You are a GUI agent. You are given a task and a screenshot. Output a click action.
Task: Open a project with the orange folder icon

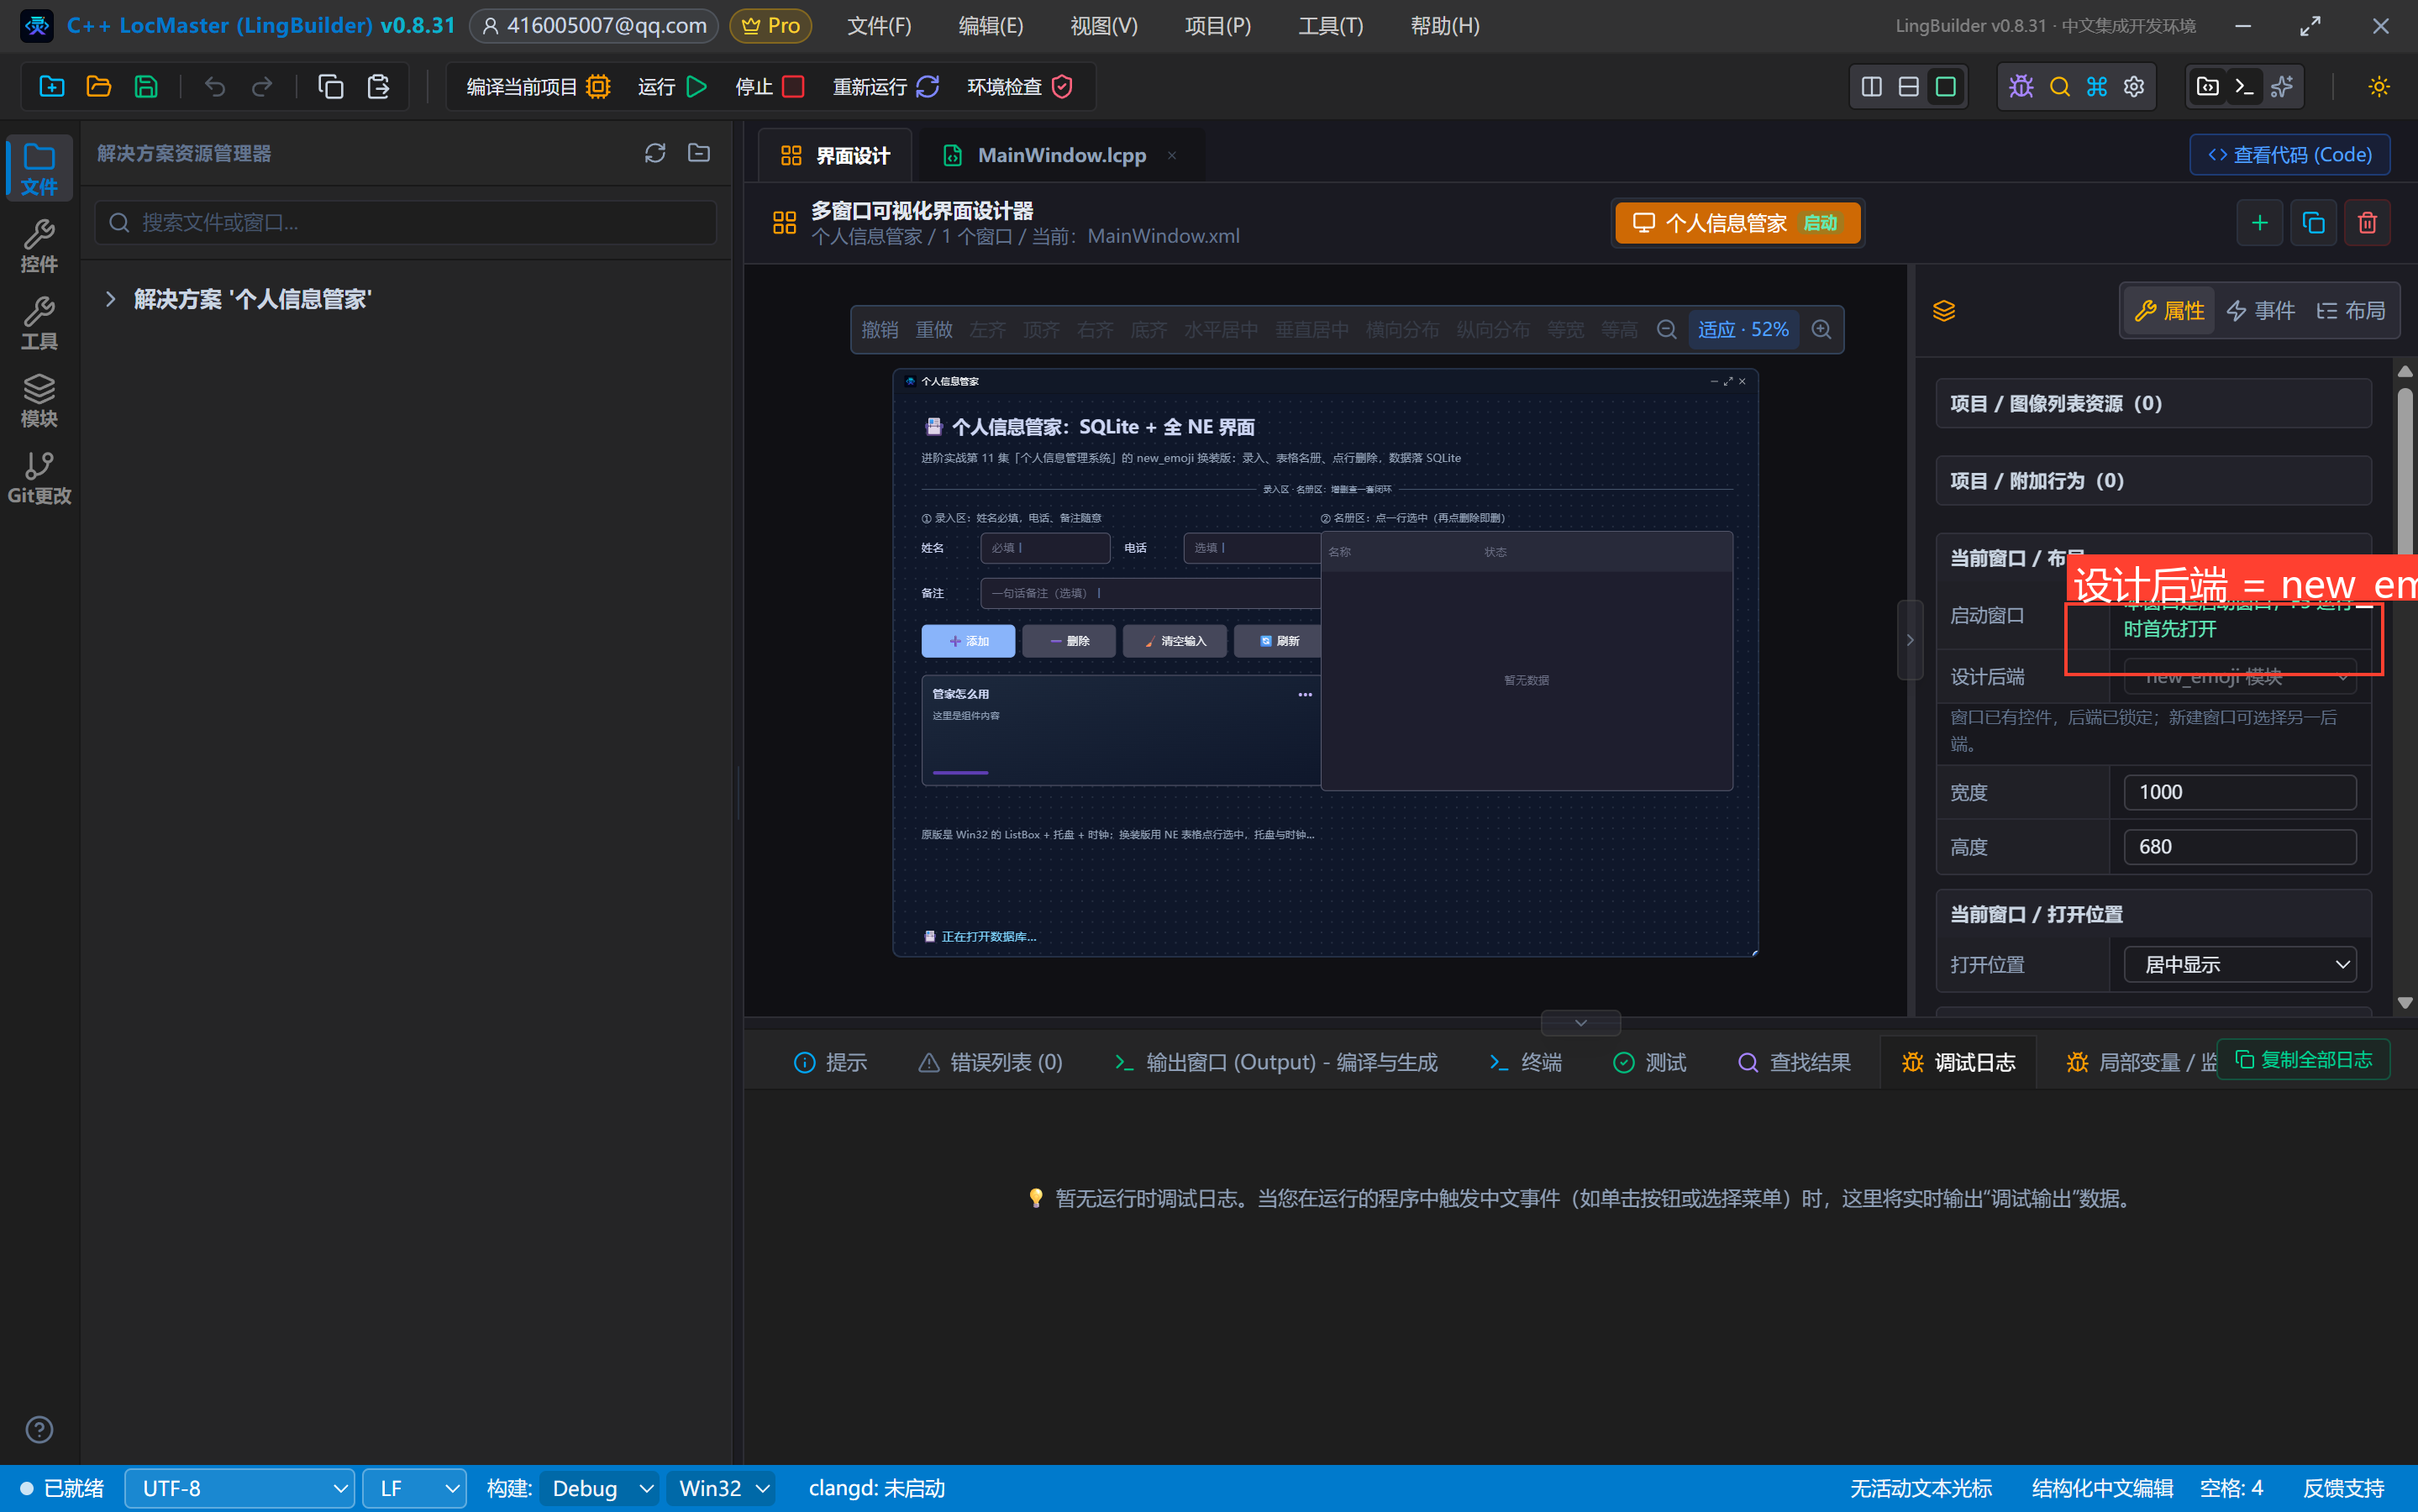99,87
